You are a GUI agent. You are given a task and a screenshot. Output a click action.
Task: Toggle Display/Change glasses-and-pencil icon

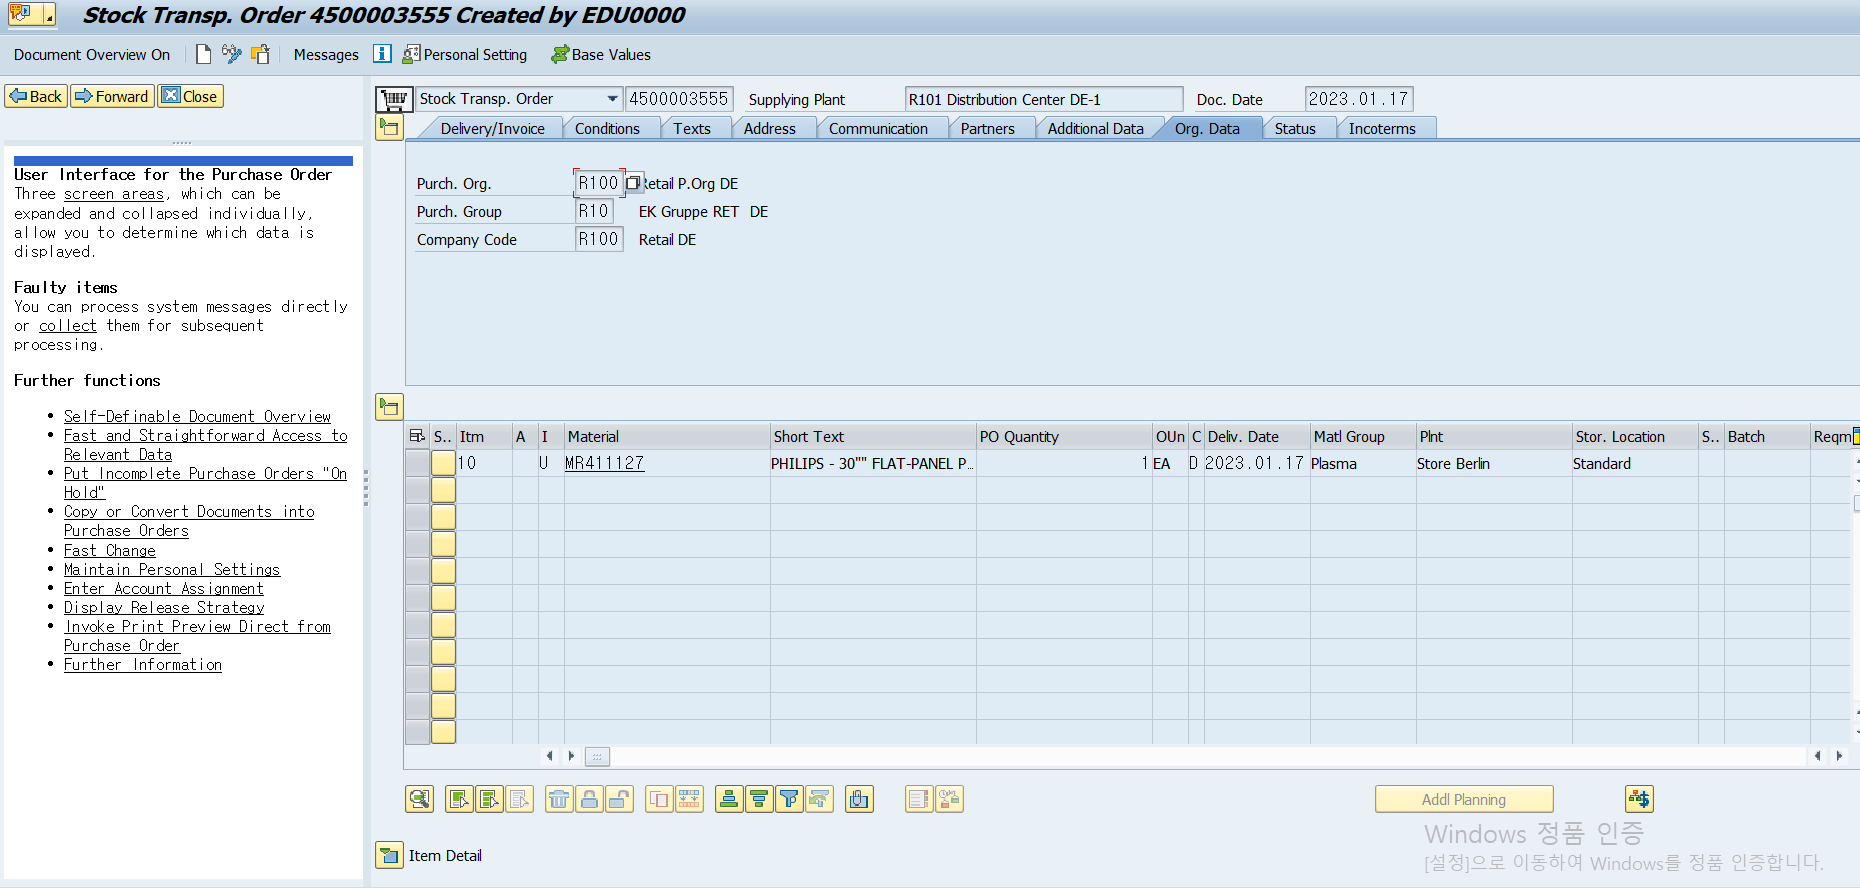[x=231, y=54]
